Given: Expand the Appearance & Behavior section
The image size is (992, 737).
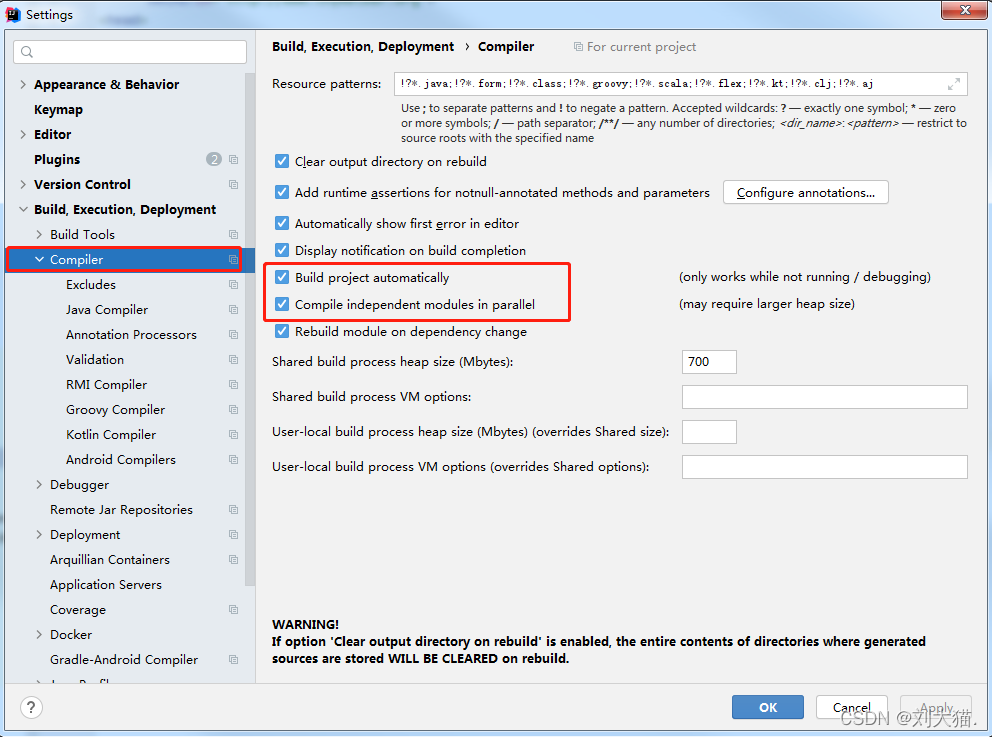Looking at the screenshot, I should [x=23, y=85].
